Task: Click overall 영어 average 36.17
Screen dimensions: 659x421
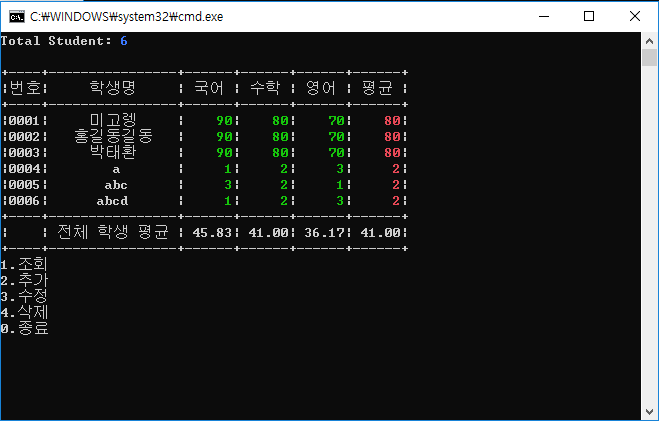Action: tap(324, 233)
